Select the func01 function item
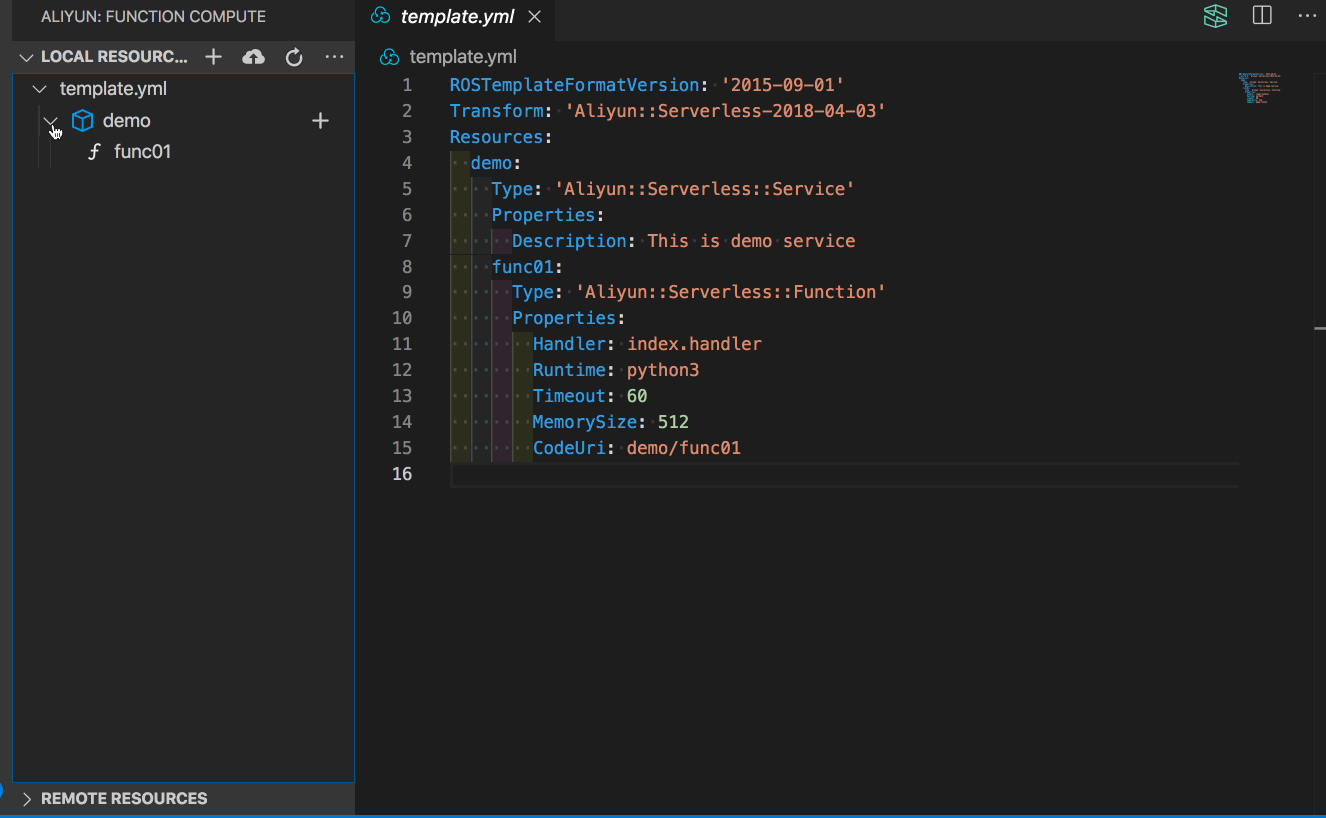The height and width of the screenshot is (818, 1326). pyautogui.click(x=142, y=152)
